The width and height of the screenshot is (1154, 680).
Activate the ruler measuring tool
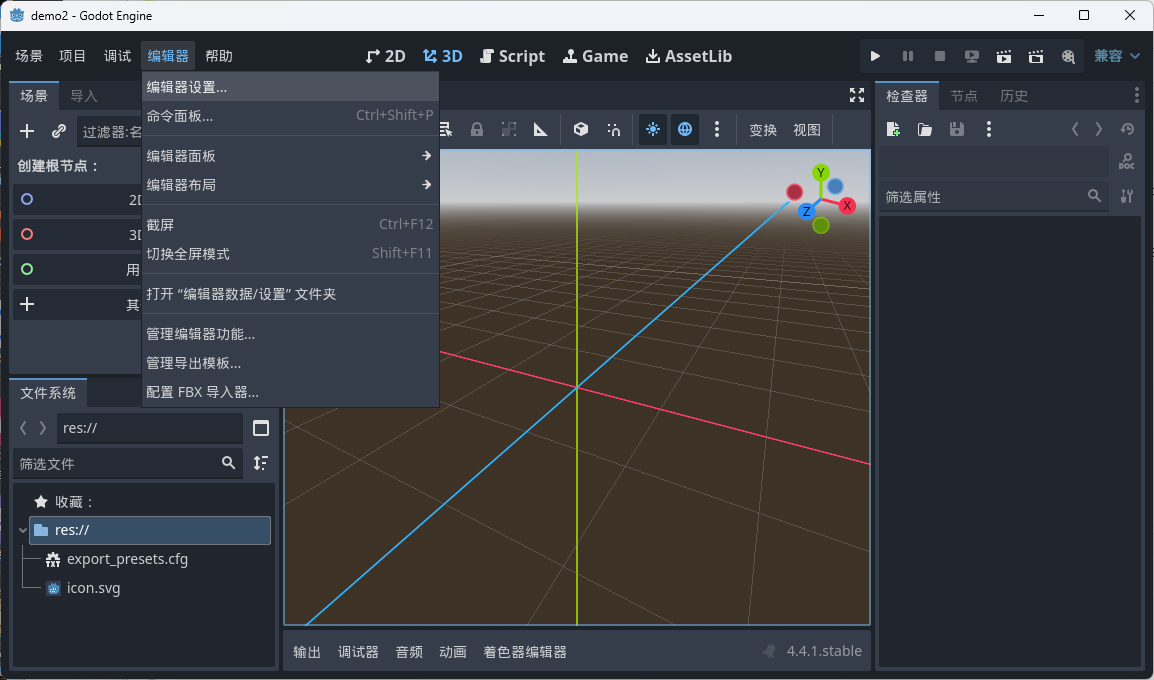click(x=541, y=130)
